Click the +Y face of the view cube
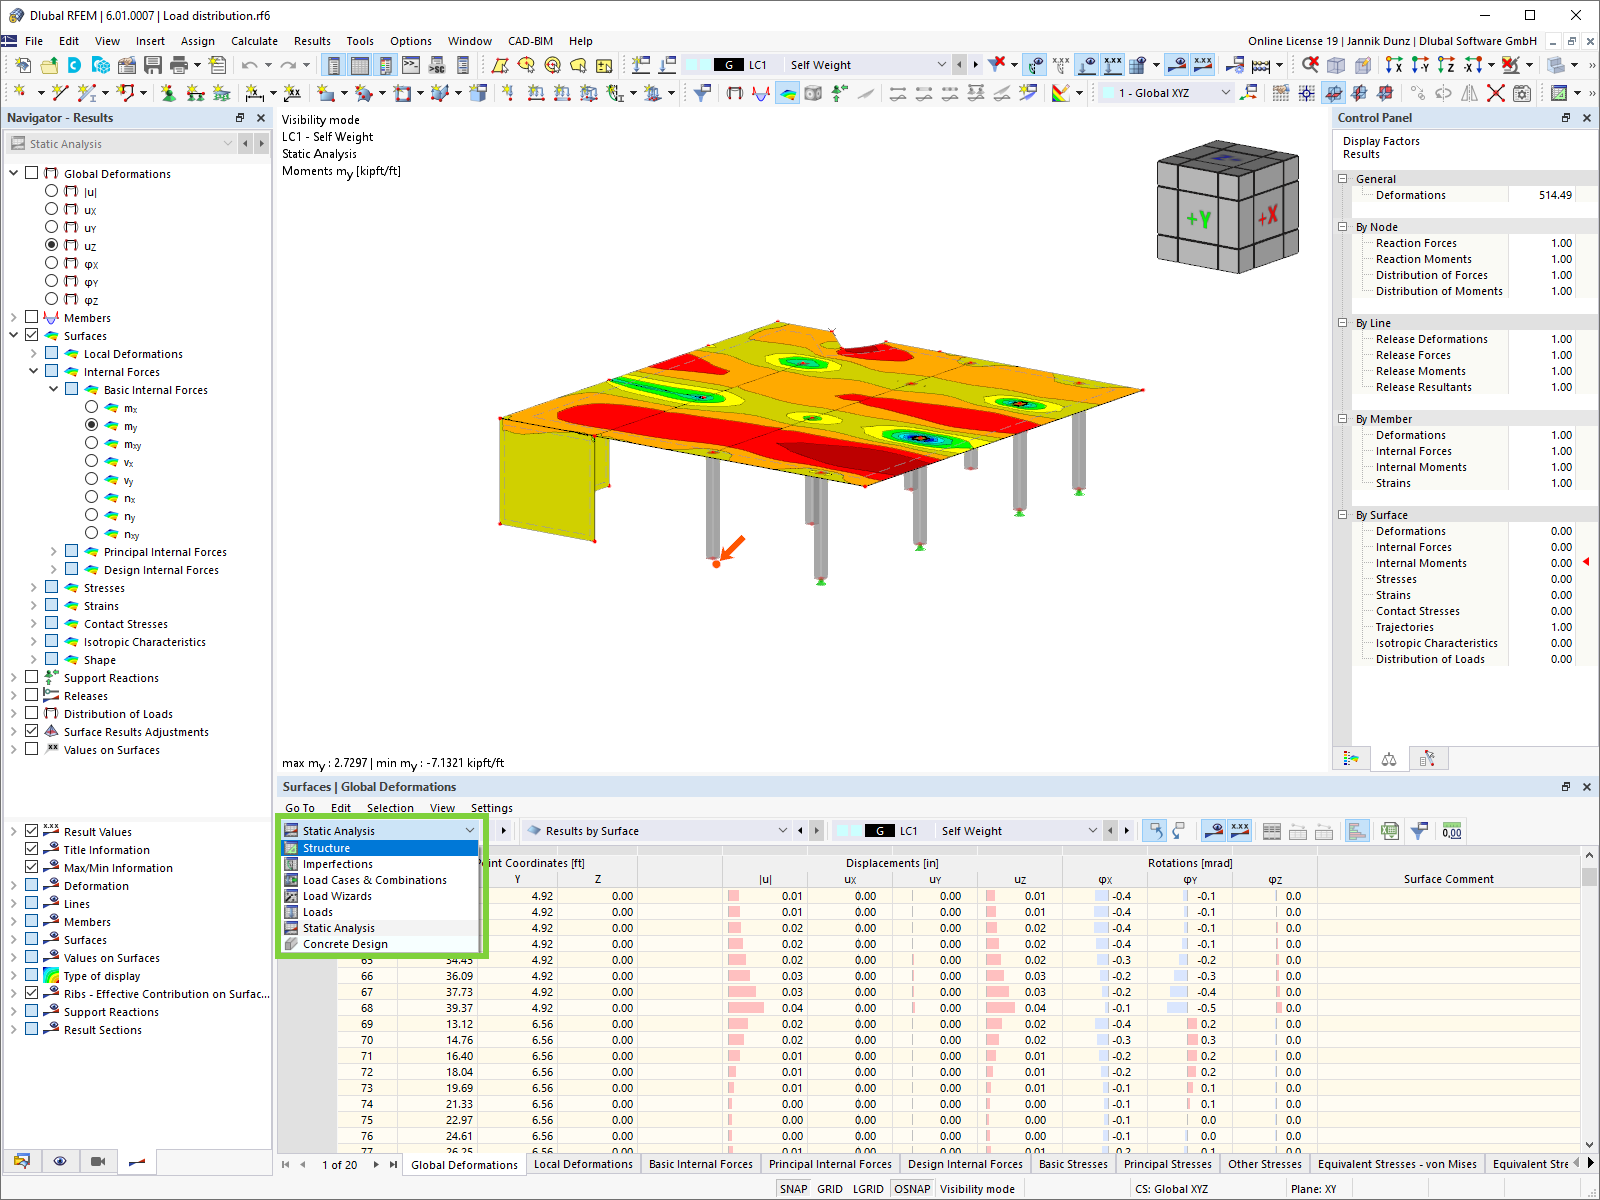 tap(1198, 219)
